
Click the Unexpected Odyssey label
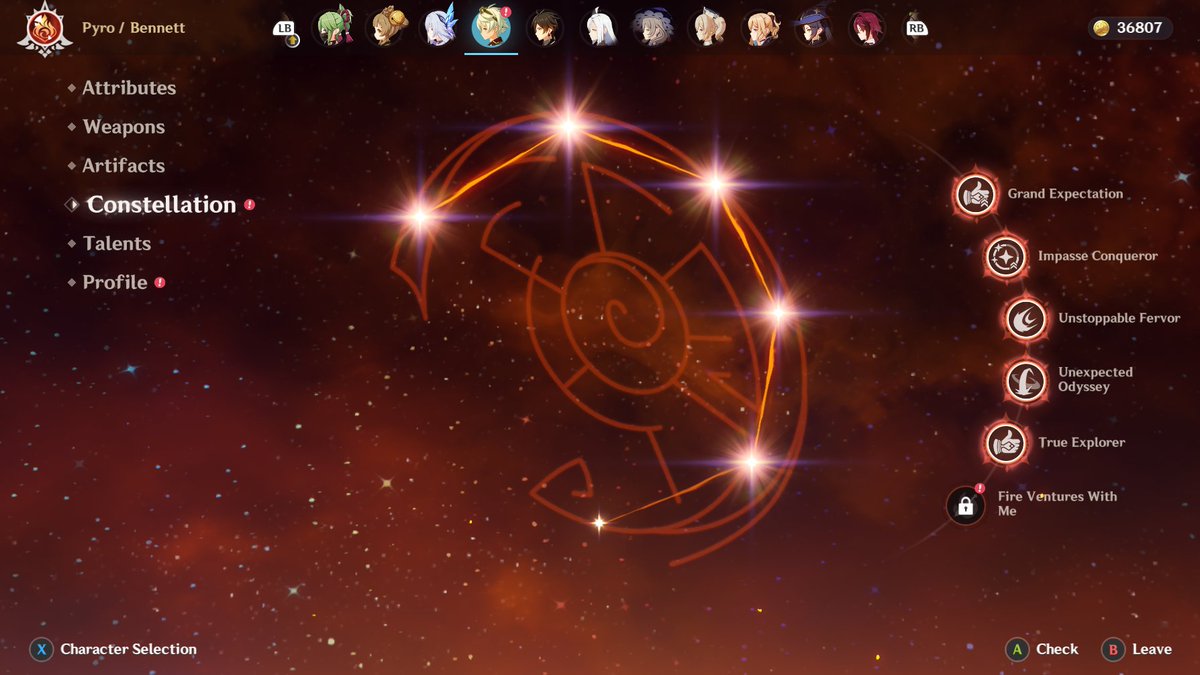(x=1096, y=379)
